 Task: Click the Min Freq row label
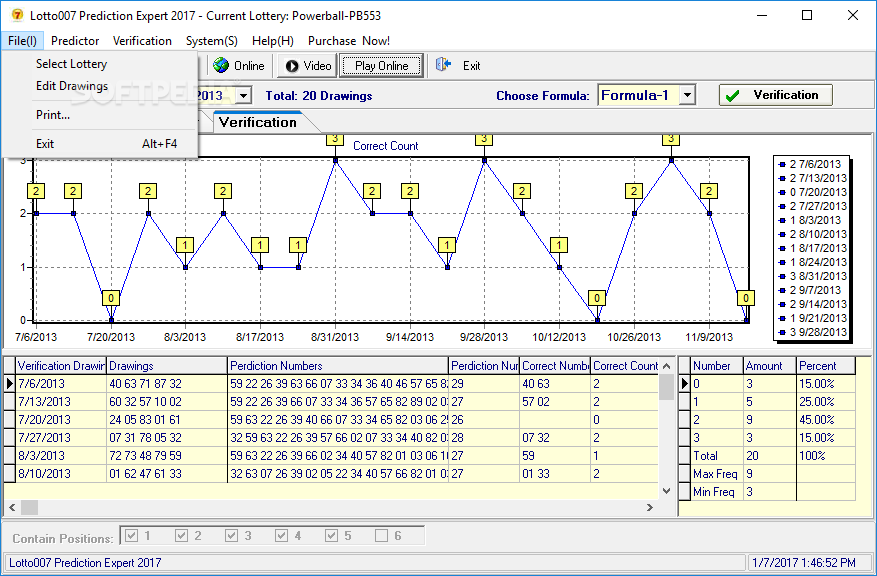tap(714, 492)
